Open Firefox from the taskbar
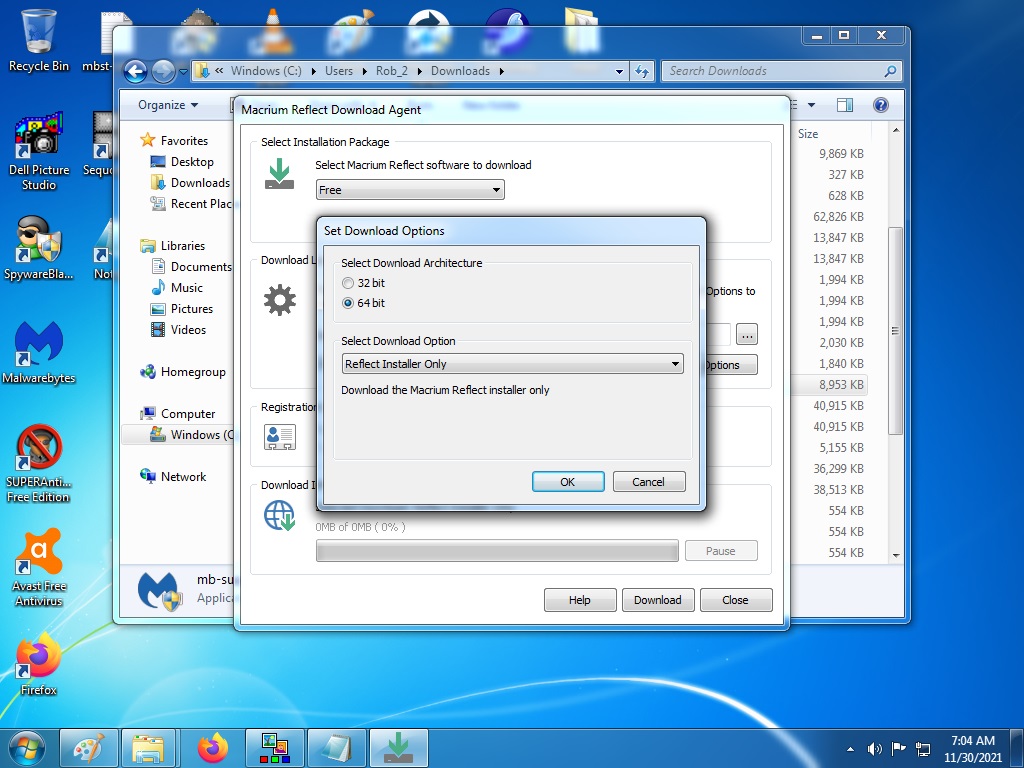Screen dimensions: 1024x768 pyautogui.click(x=213, y=748)
